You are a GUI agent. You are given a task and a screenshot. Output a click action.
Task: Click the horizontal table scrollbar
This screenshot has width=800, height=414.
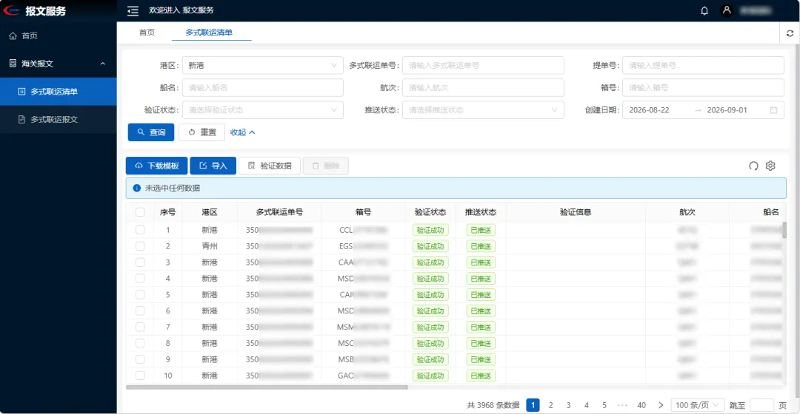pos(267,387)
